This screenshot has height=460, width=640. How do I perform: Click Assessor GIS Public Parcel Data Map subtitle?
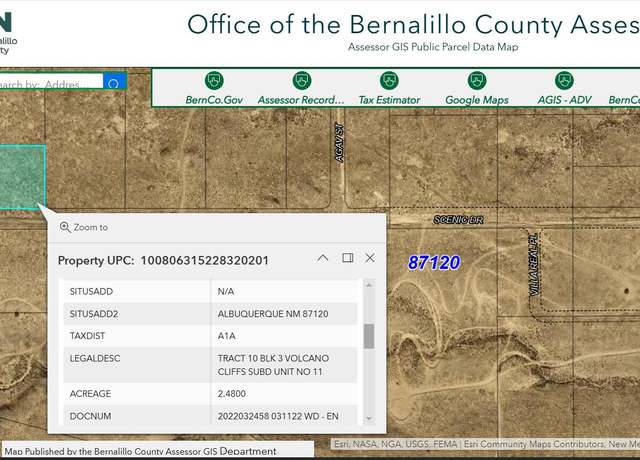tap(433, 47)
